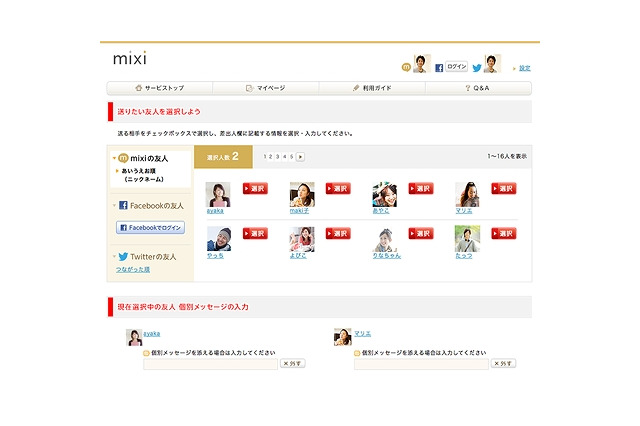Open マリエ's profile photo in grid

(x=467, y=194)
